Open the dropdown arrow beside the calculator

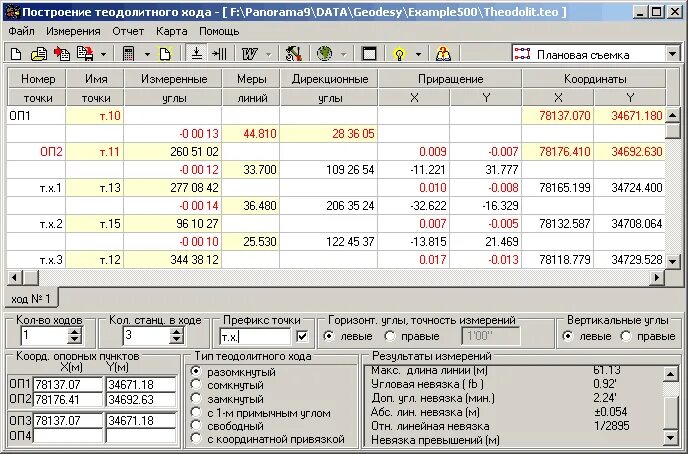click(147, 55)
